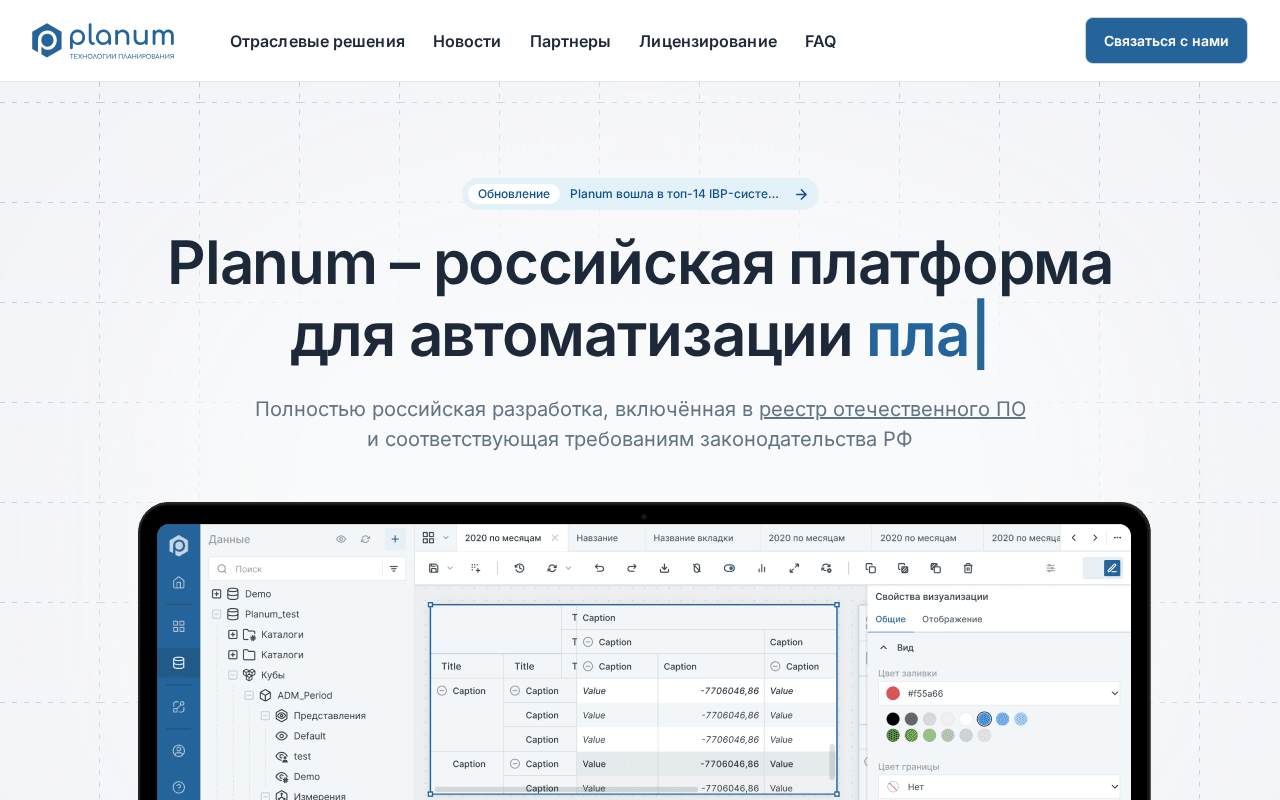Pick the black color swatch
This screenshot has width=1280, height=800.
(893, 719)
